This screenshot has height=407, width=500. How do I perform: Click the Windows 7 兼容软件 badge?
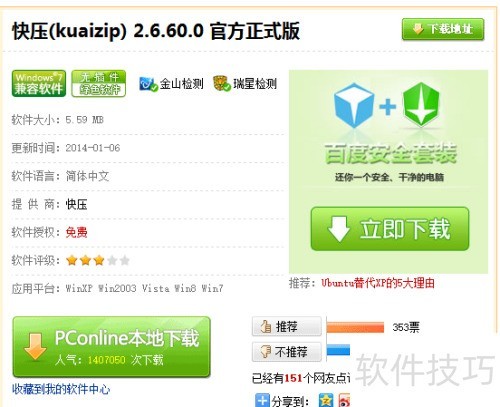coord(39,83)
